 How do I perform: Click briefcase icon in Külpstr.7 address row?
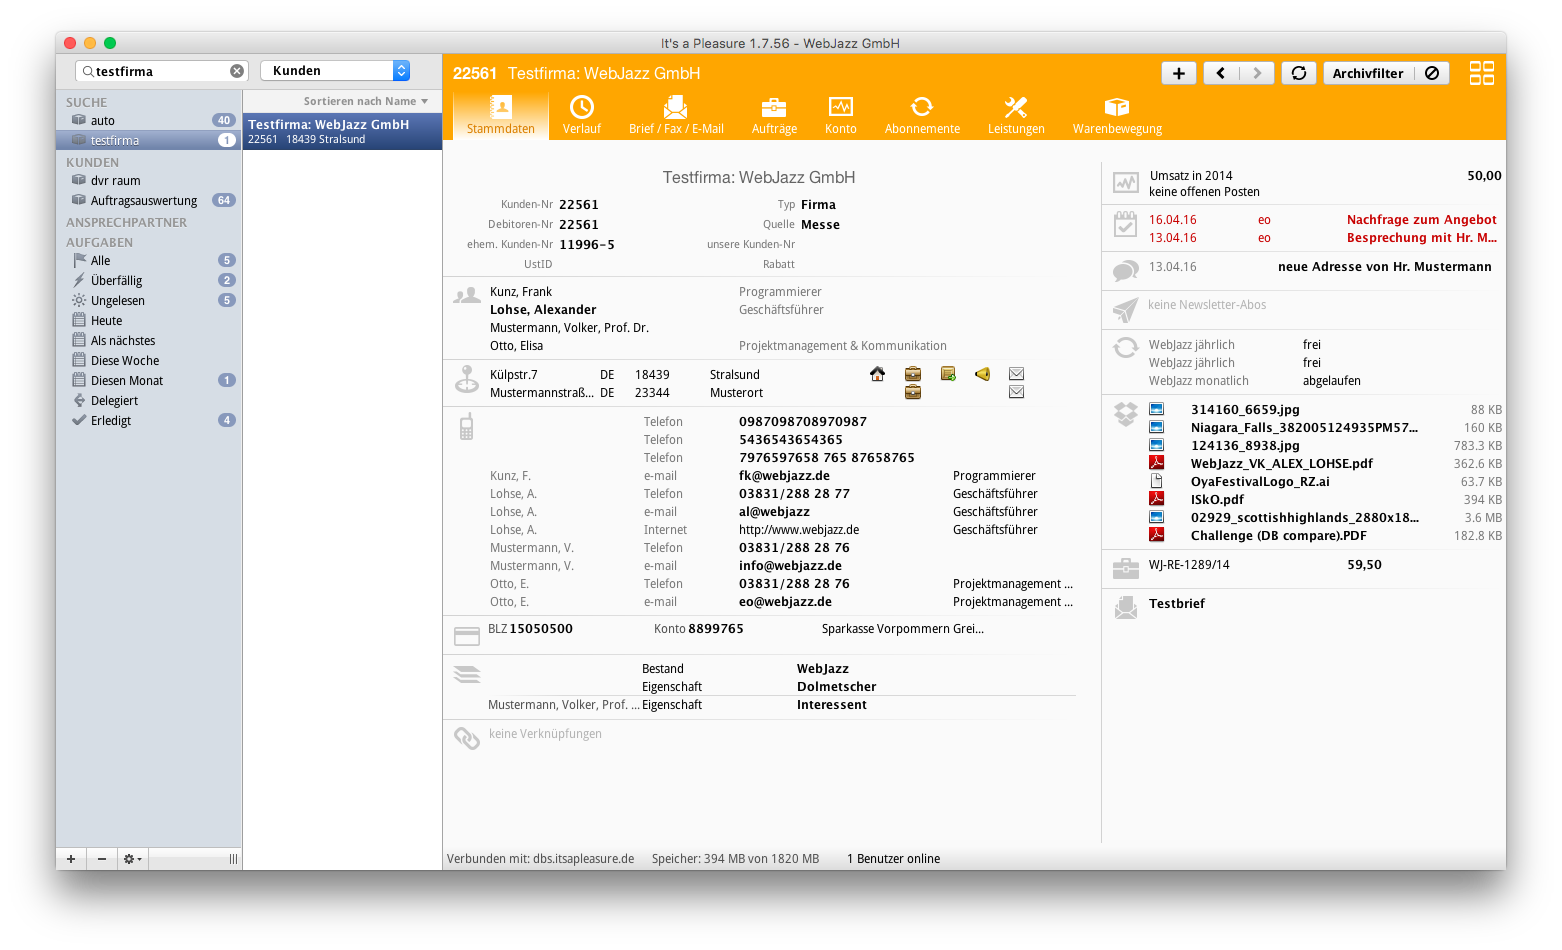coord(913,374)
